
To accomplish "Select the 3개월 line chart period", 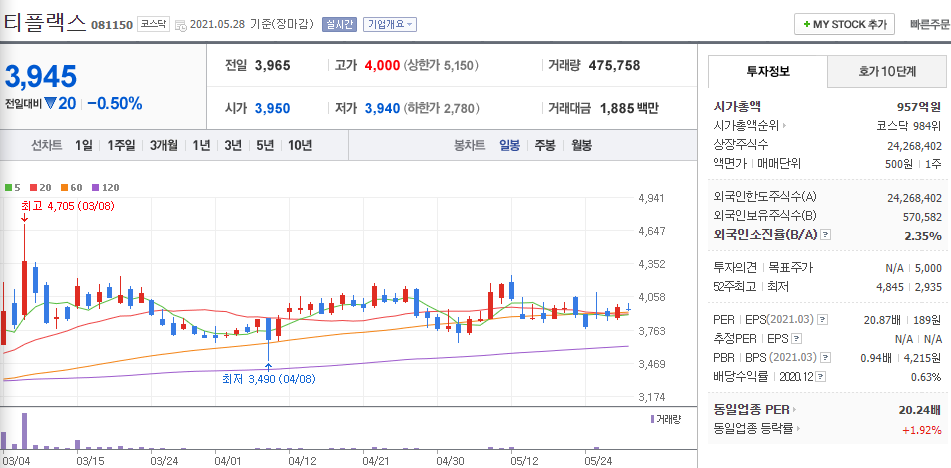I will coord(164,145).
